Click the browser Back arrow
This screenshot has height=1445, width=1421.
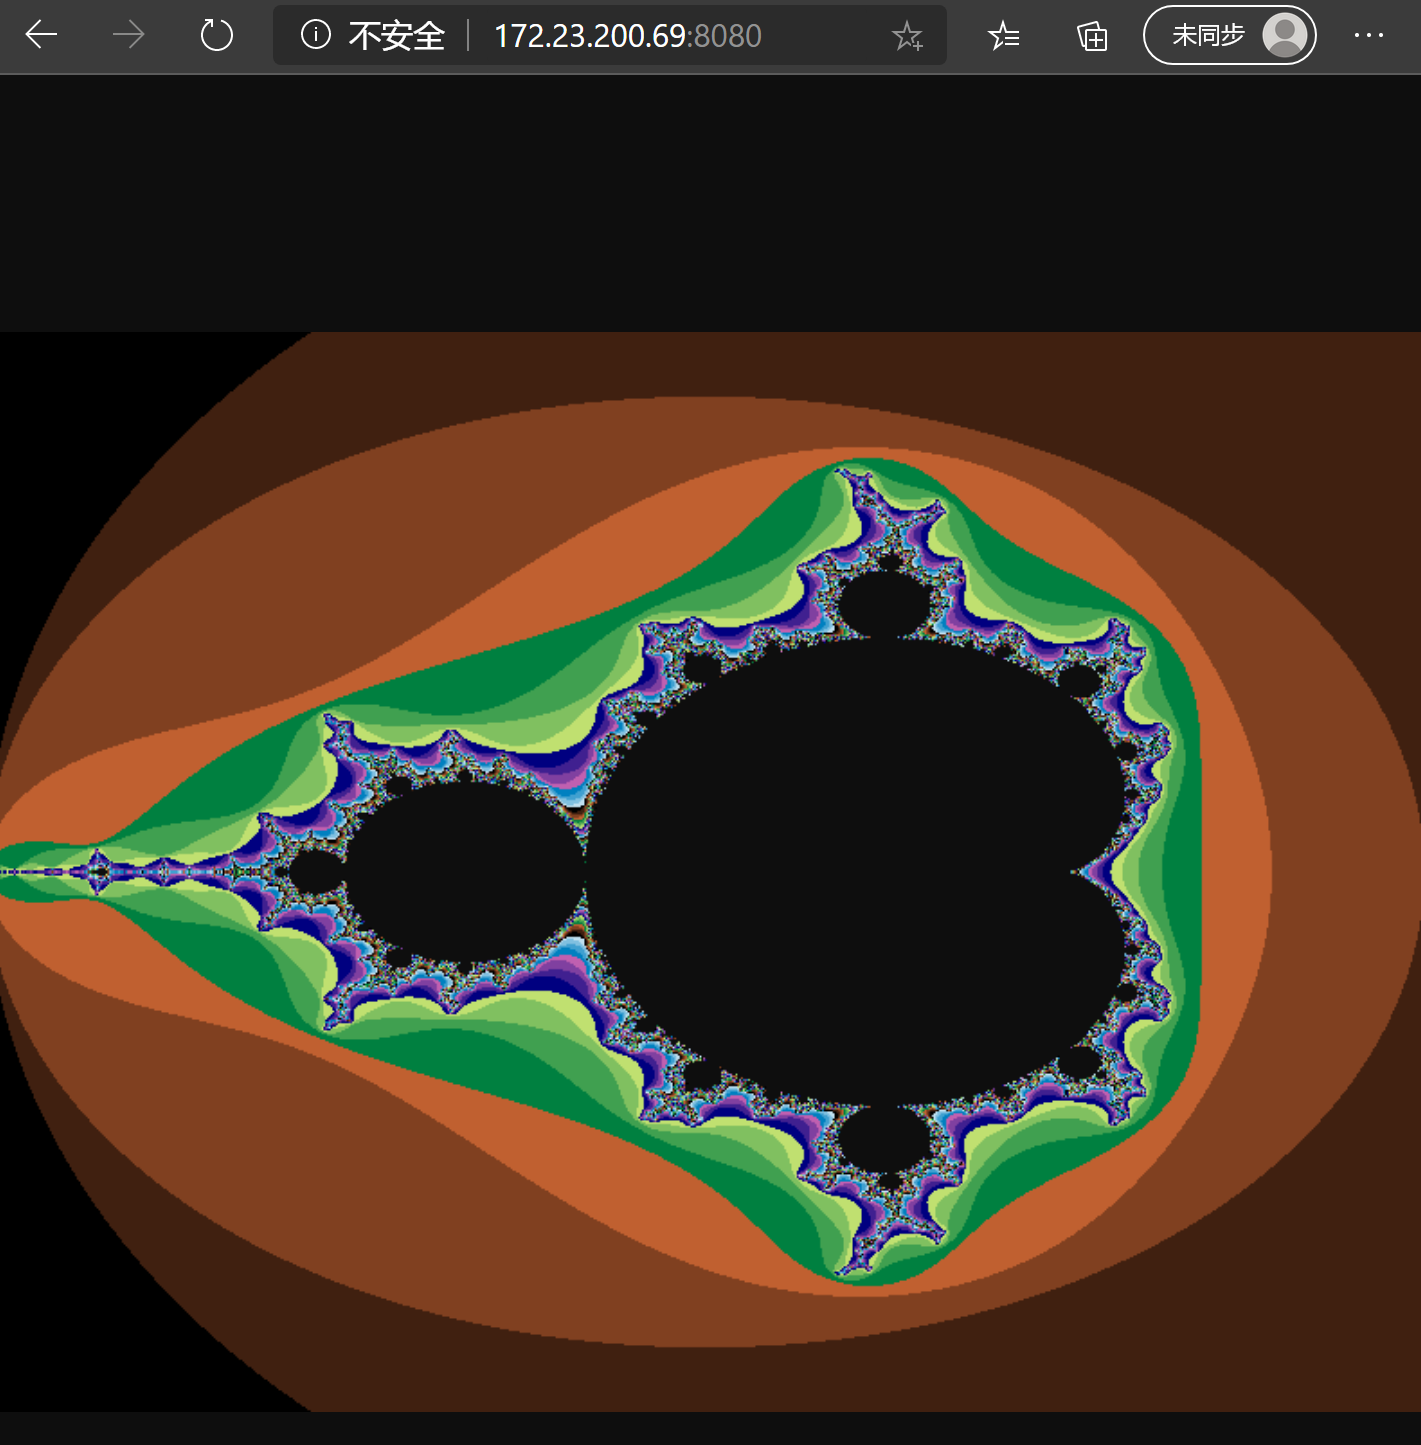click(41, 36)
